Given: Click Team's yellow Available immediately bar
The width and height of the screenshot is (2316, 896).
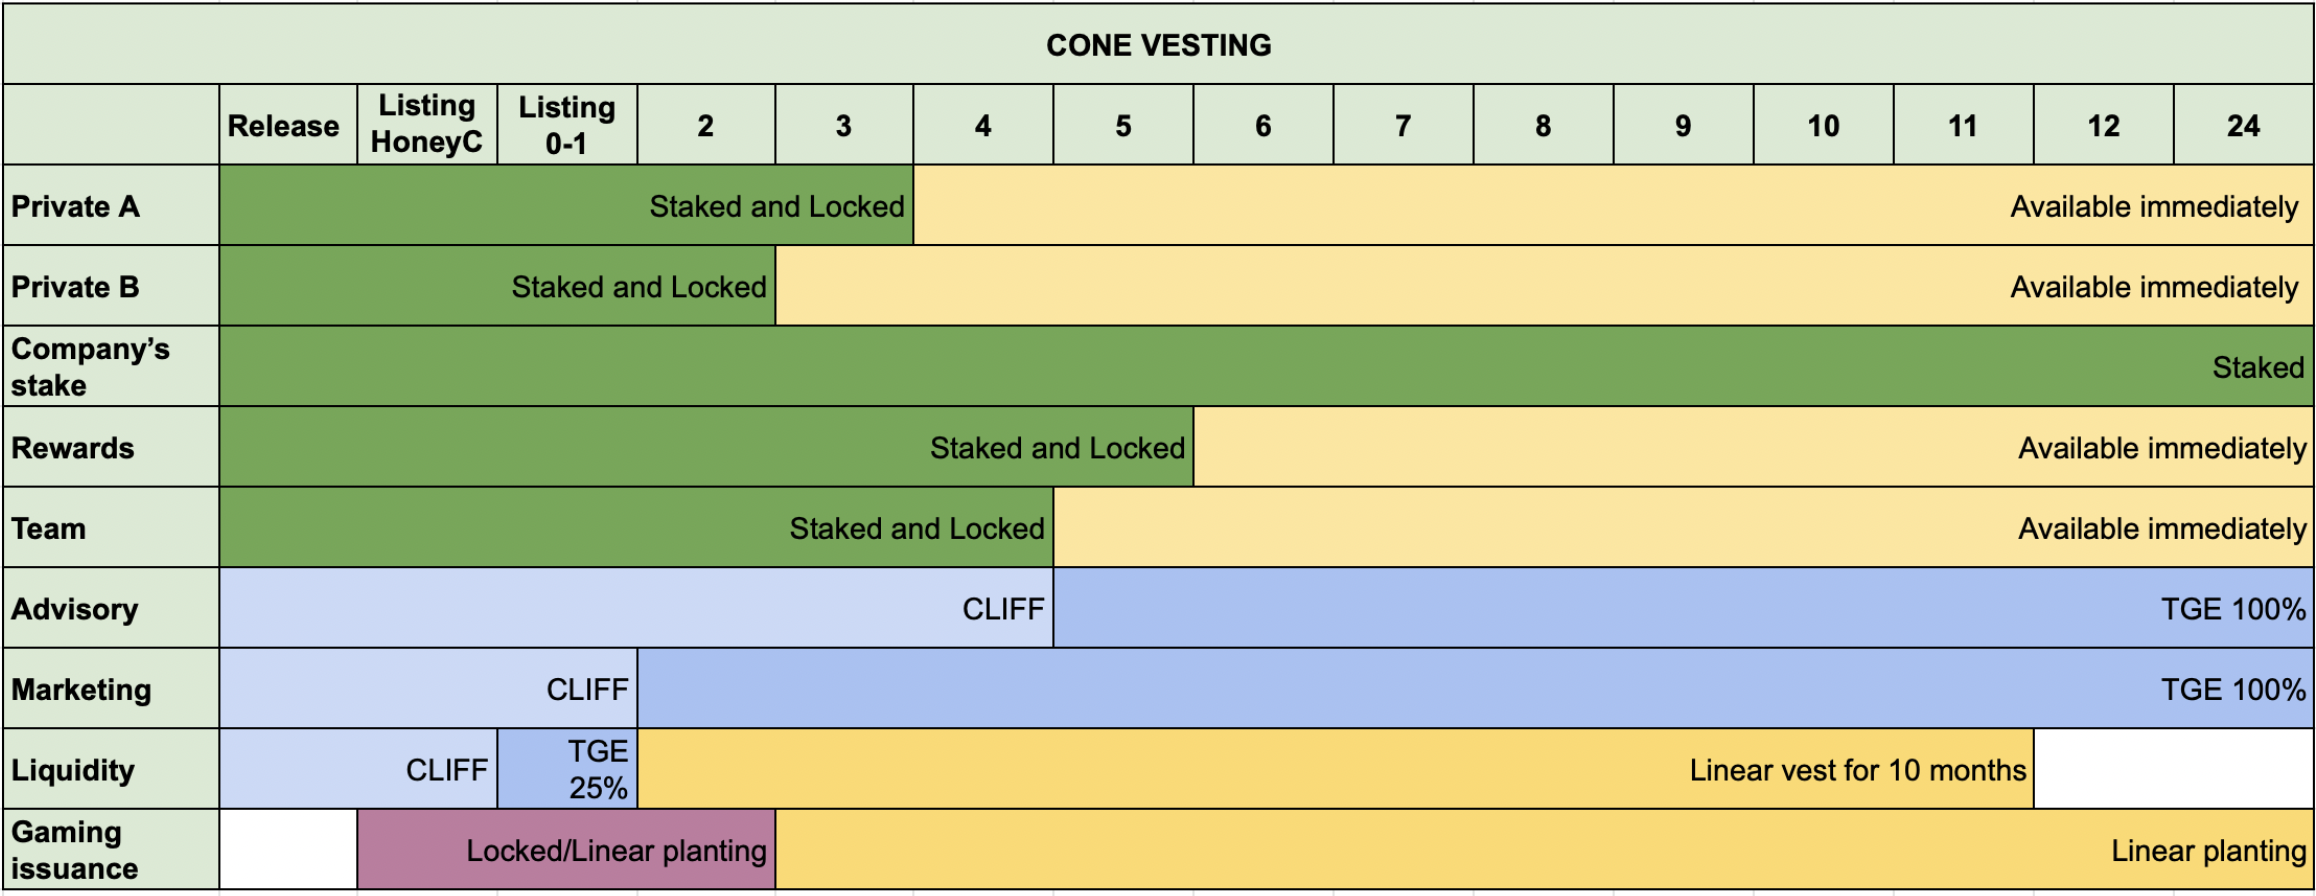Looking at the screenshot, I should pyautogui.click(x=1682, y=528).
